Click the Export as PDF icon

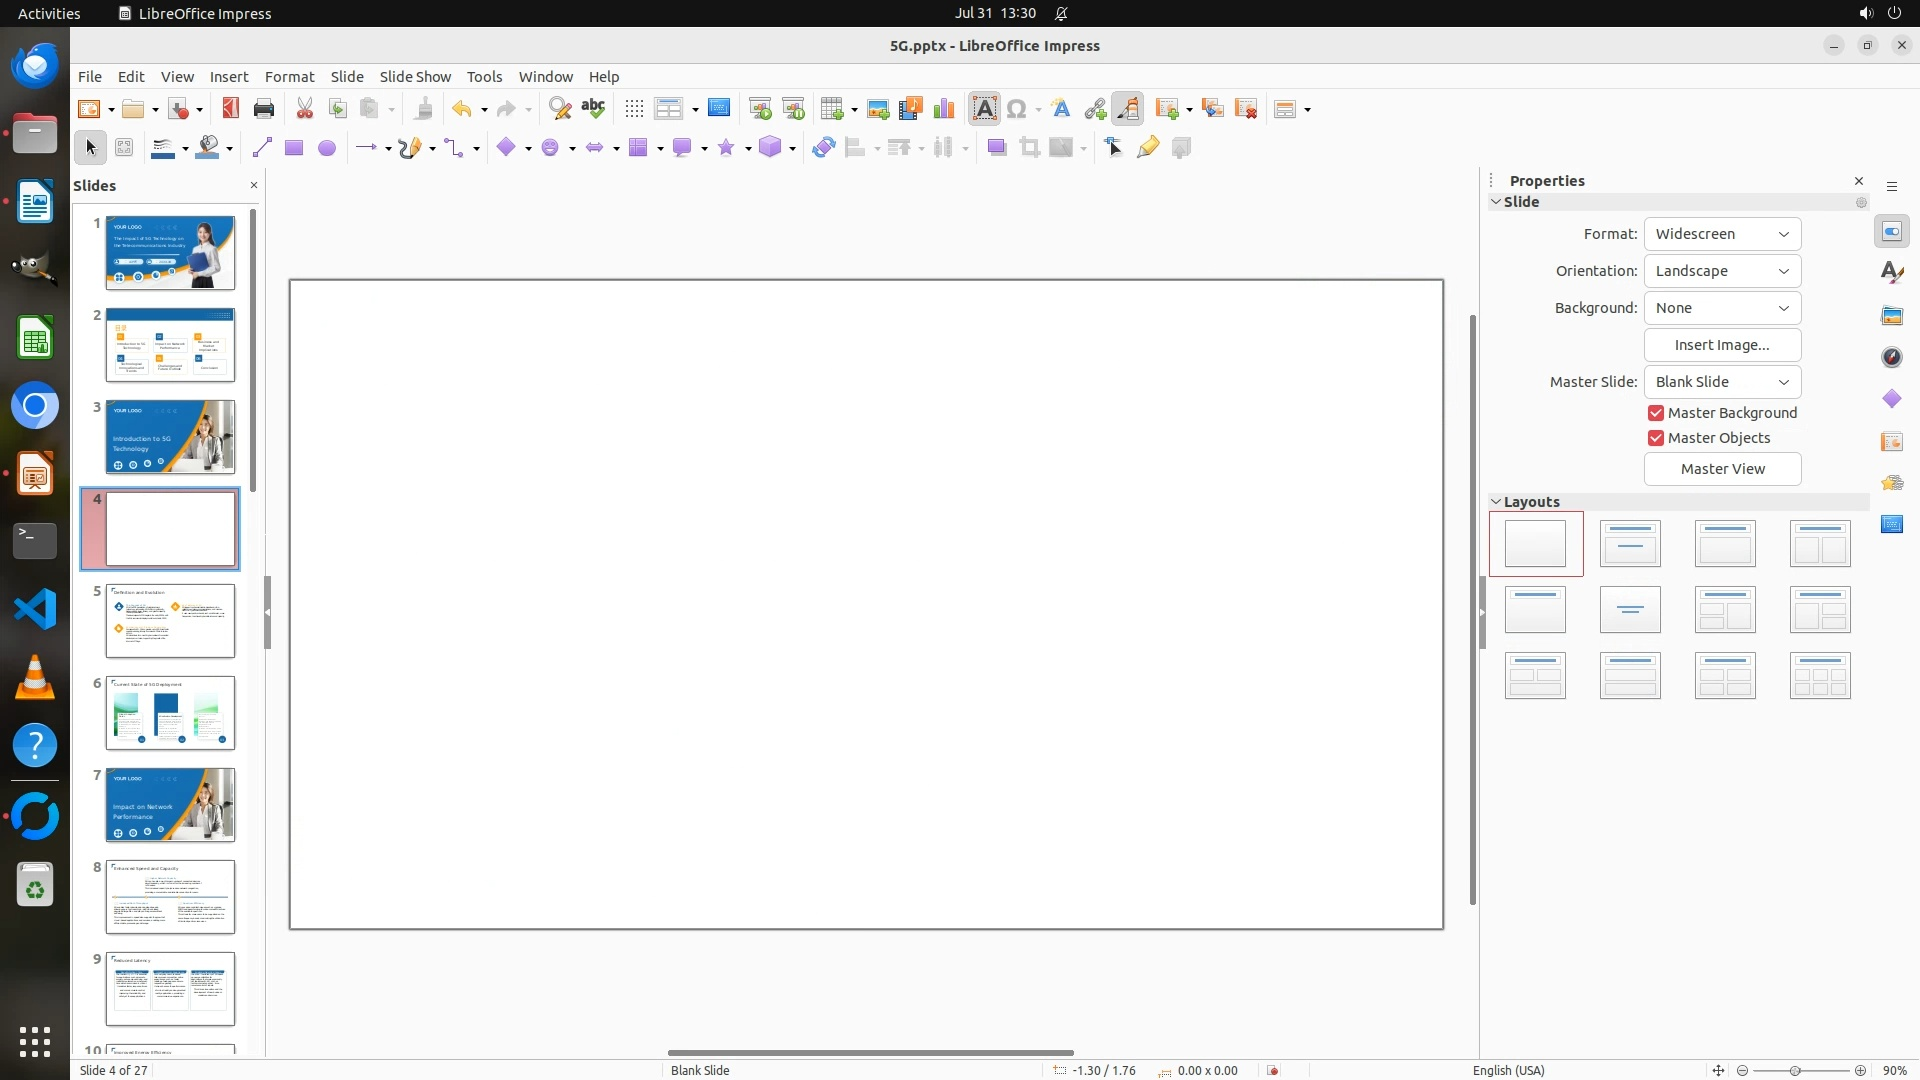tap(231, 109)
